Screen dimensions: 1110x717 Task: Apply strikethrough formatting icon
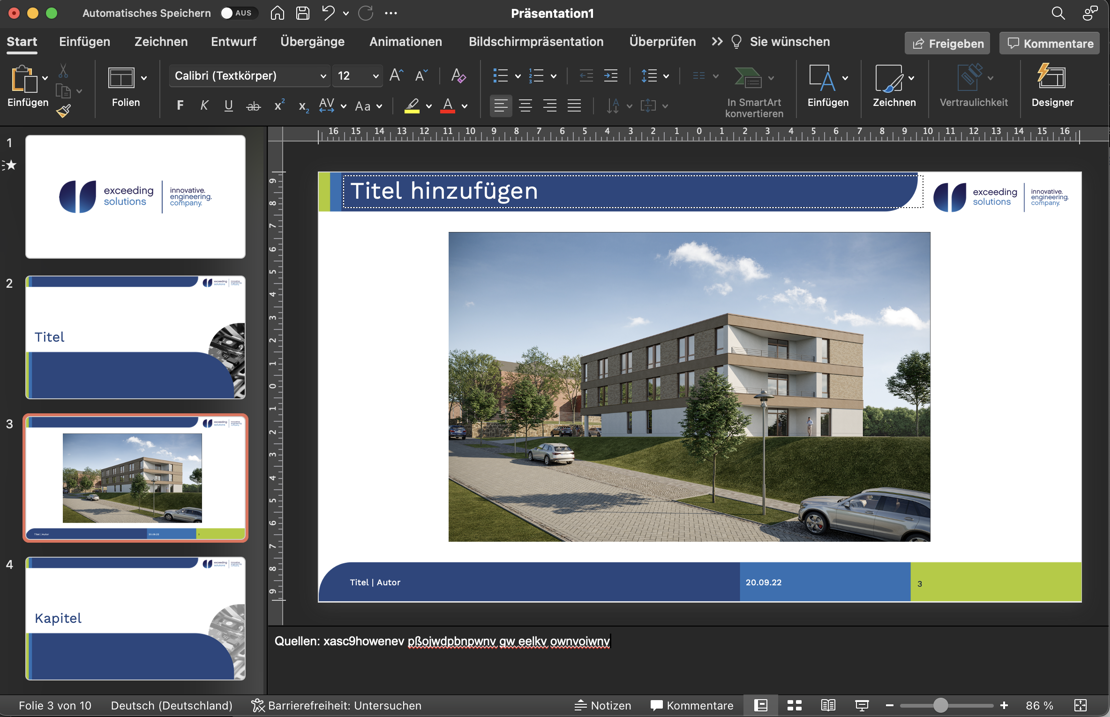[x=253, y=106]
